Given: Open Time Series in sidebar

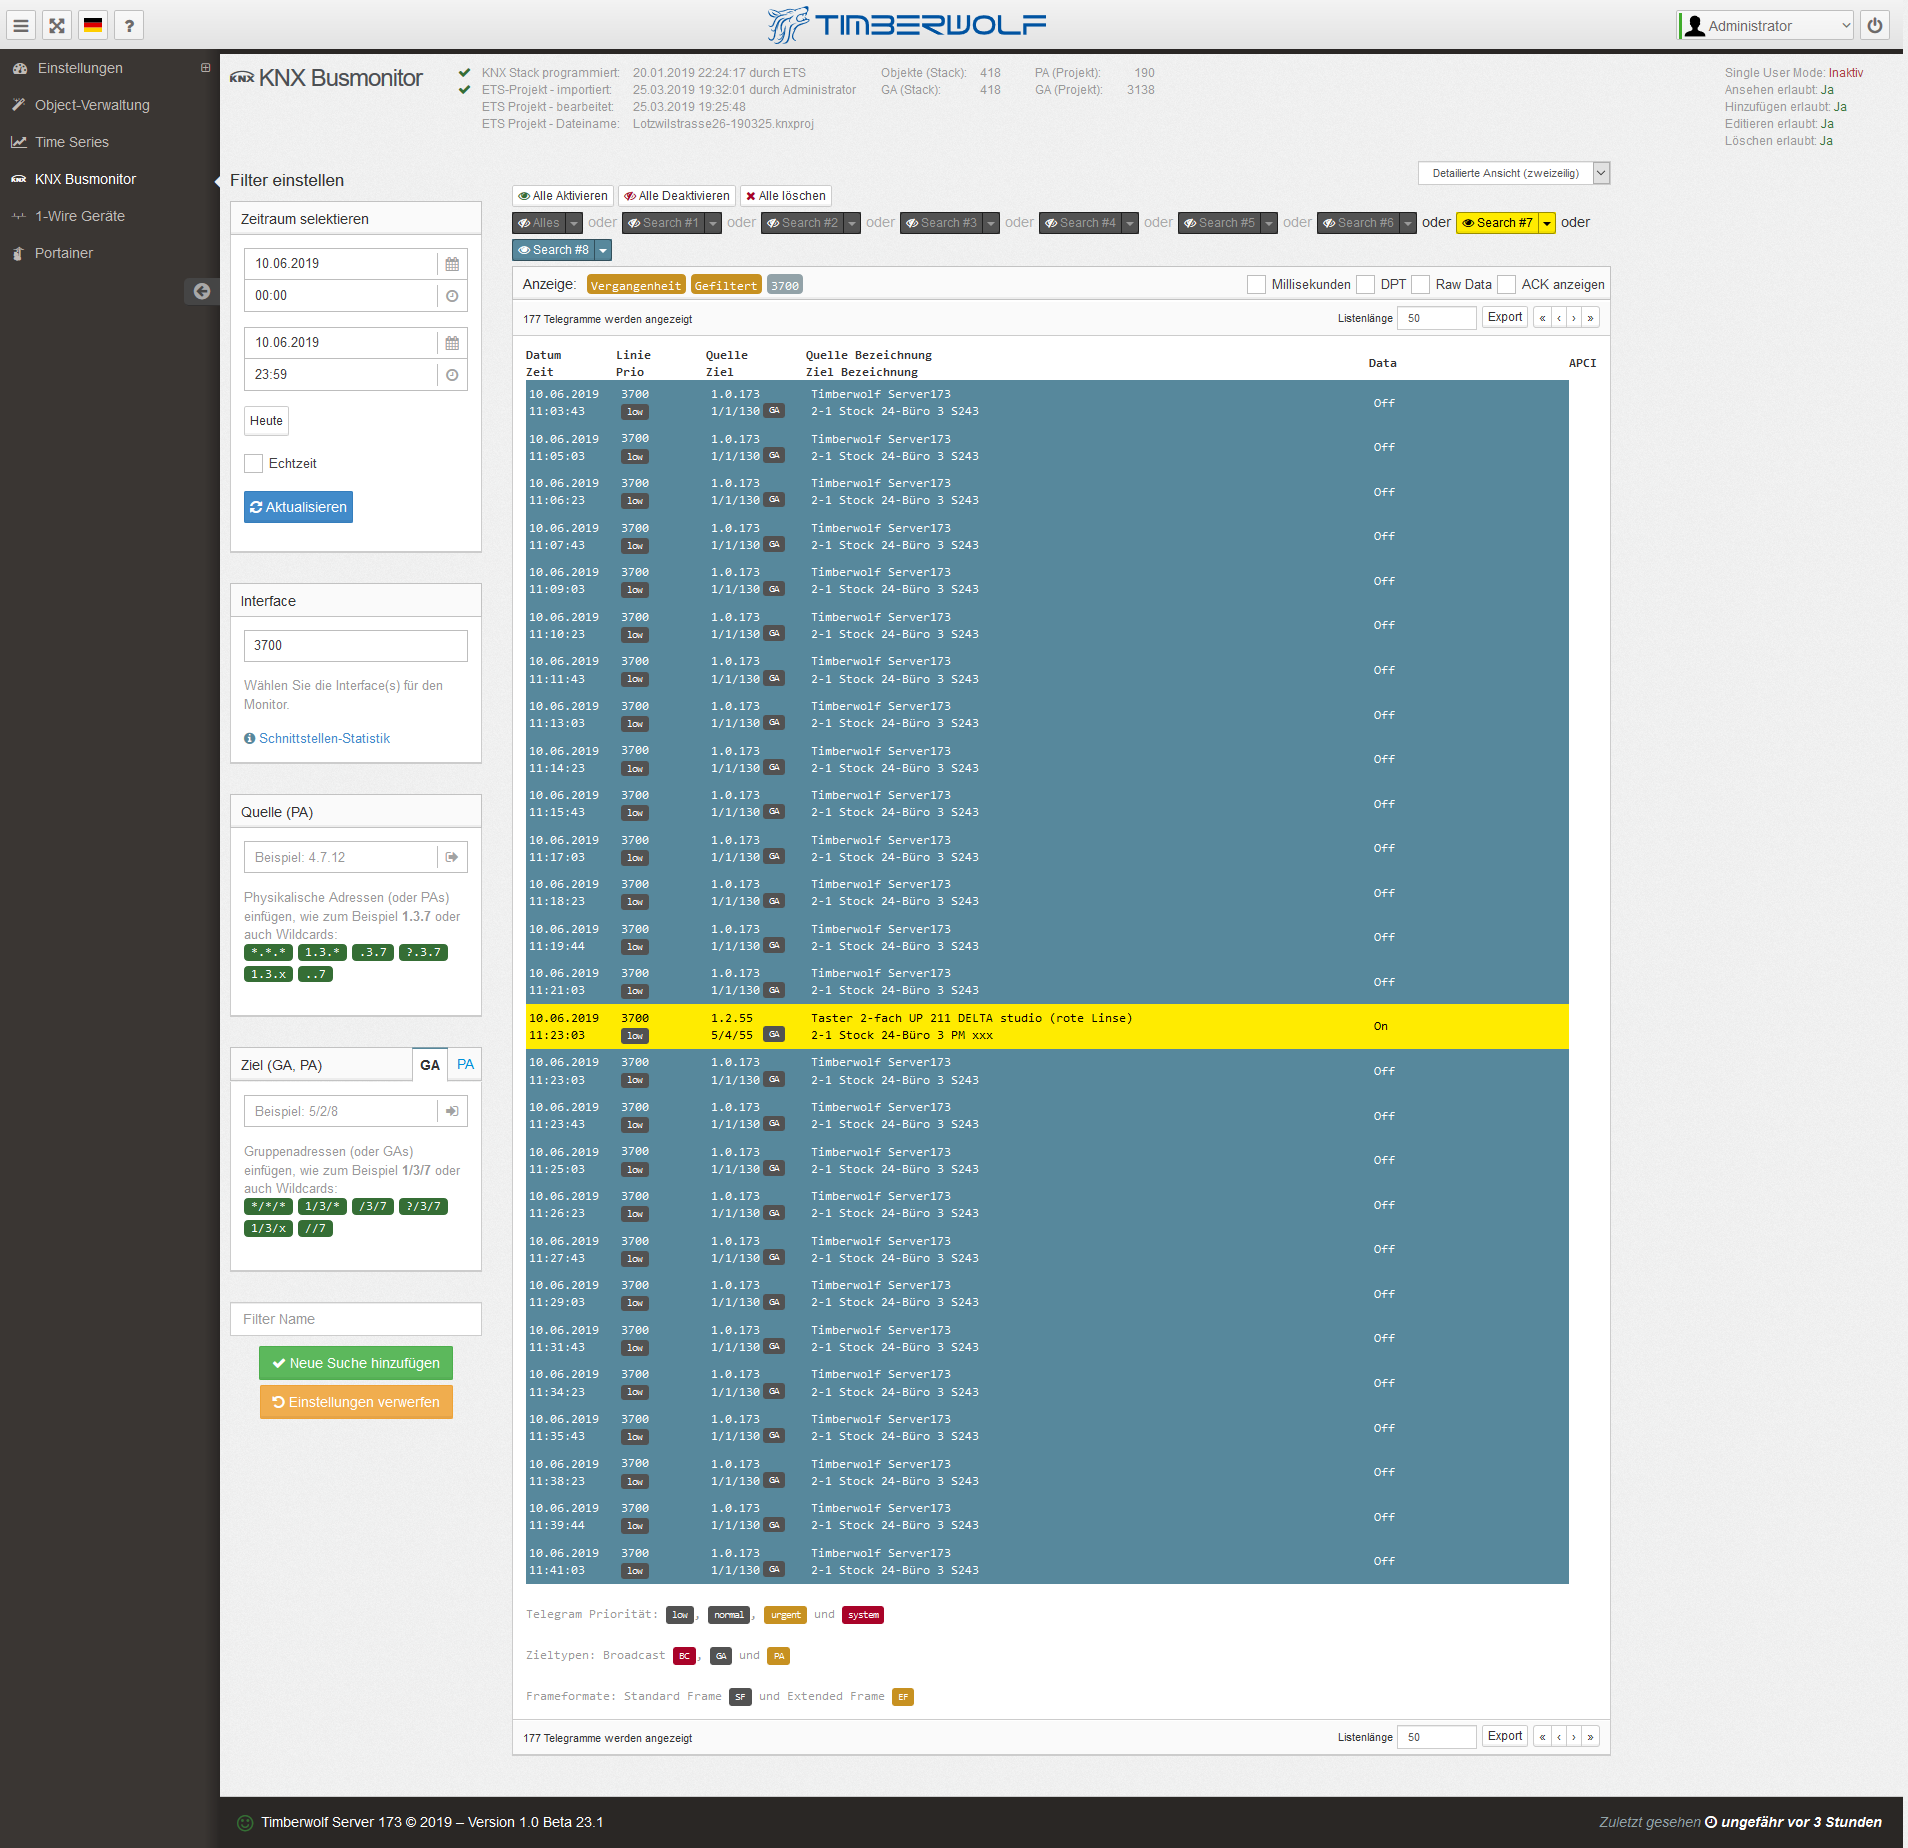Looking at the screenshot, I should point(72,142).
